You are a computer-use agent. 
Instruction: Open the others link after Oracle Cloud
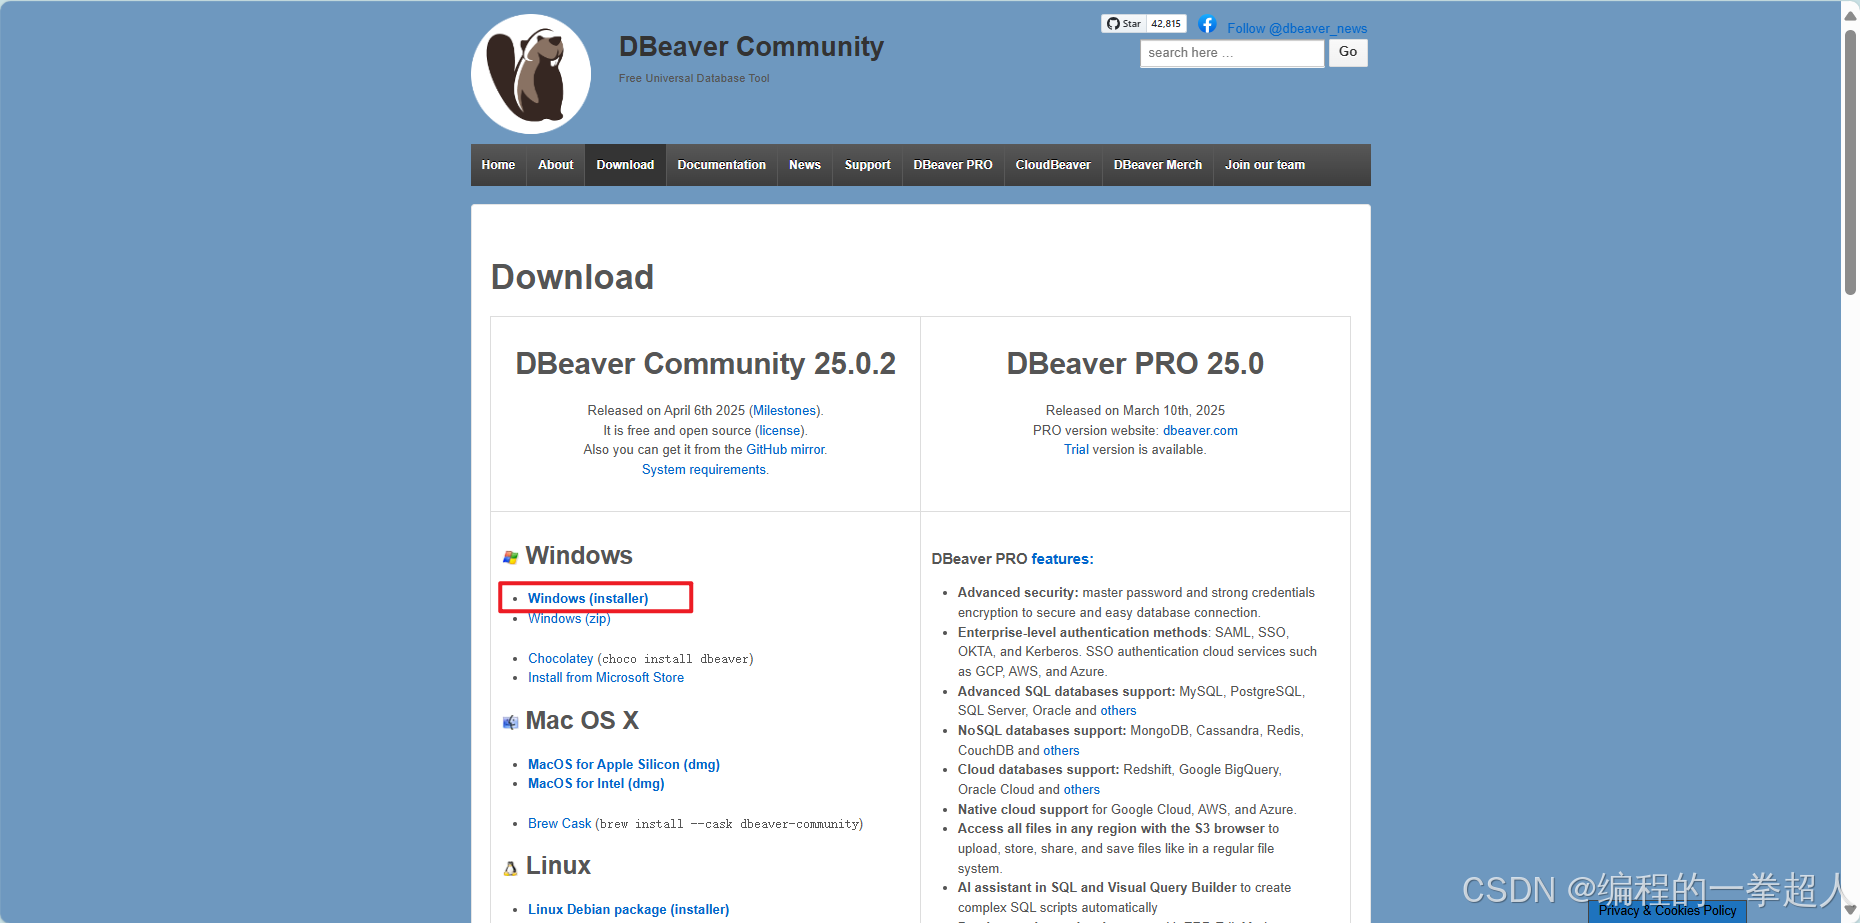click(x=1081, y=790)
